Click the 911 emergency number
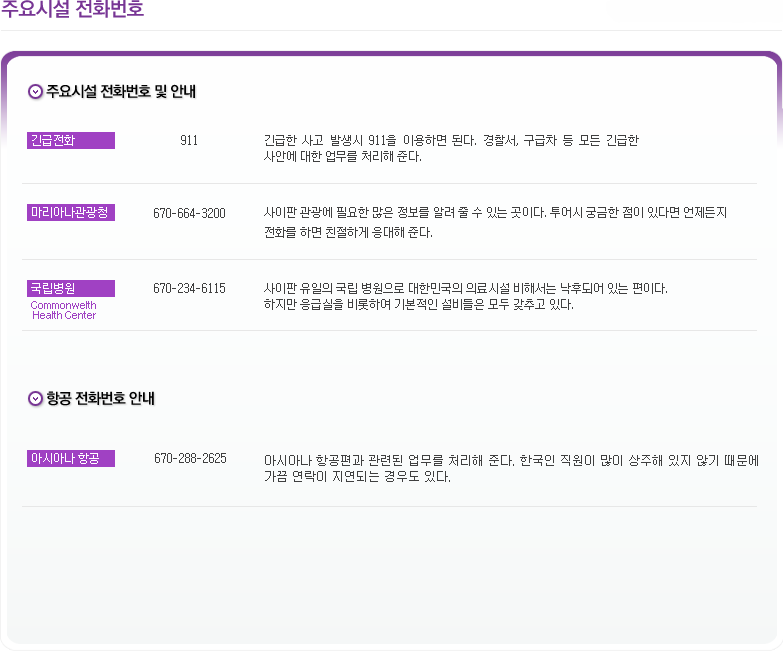 coord(189,141)
